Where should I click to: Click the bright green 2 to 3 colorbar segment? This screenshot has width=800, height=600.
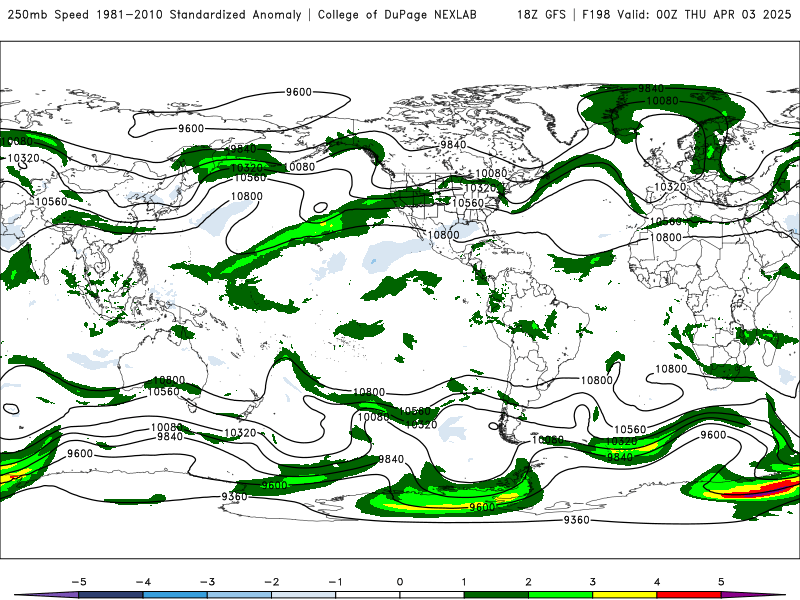(560, 595)
